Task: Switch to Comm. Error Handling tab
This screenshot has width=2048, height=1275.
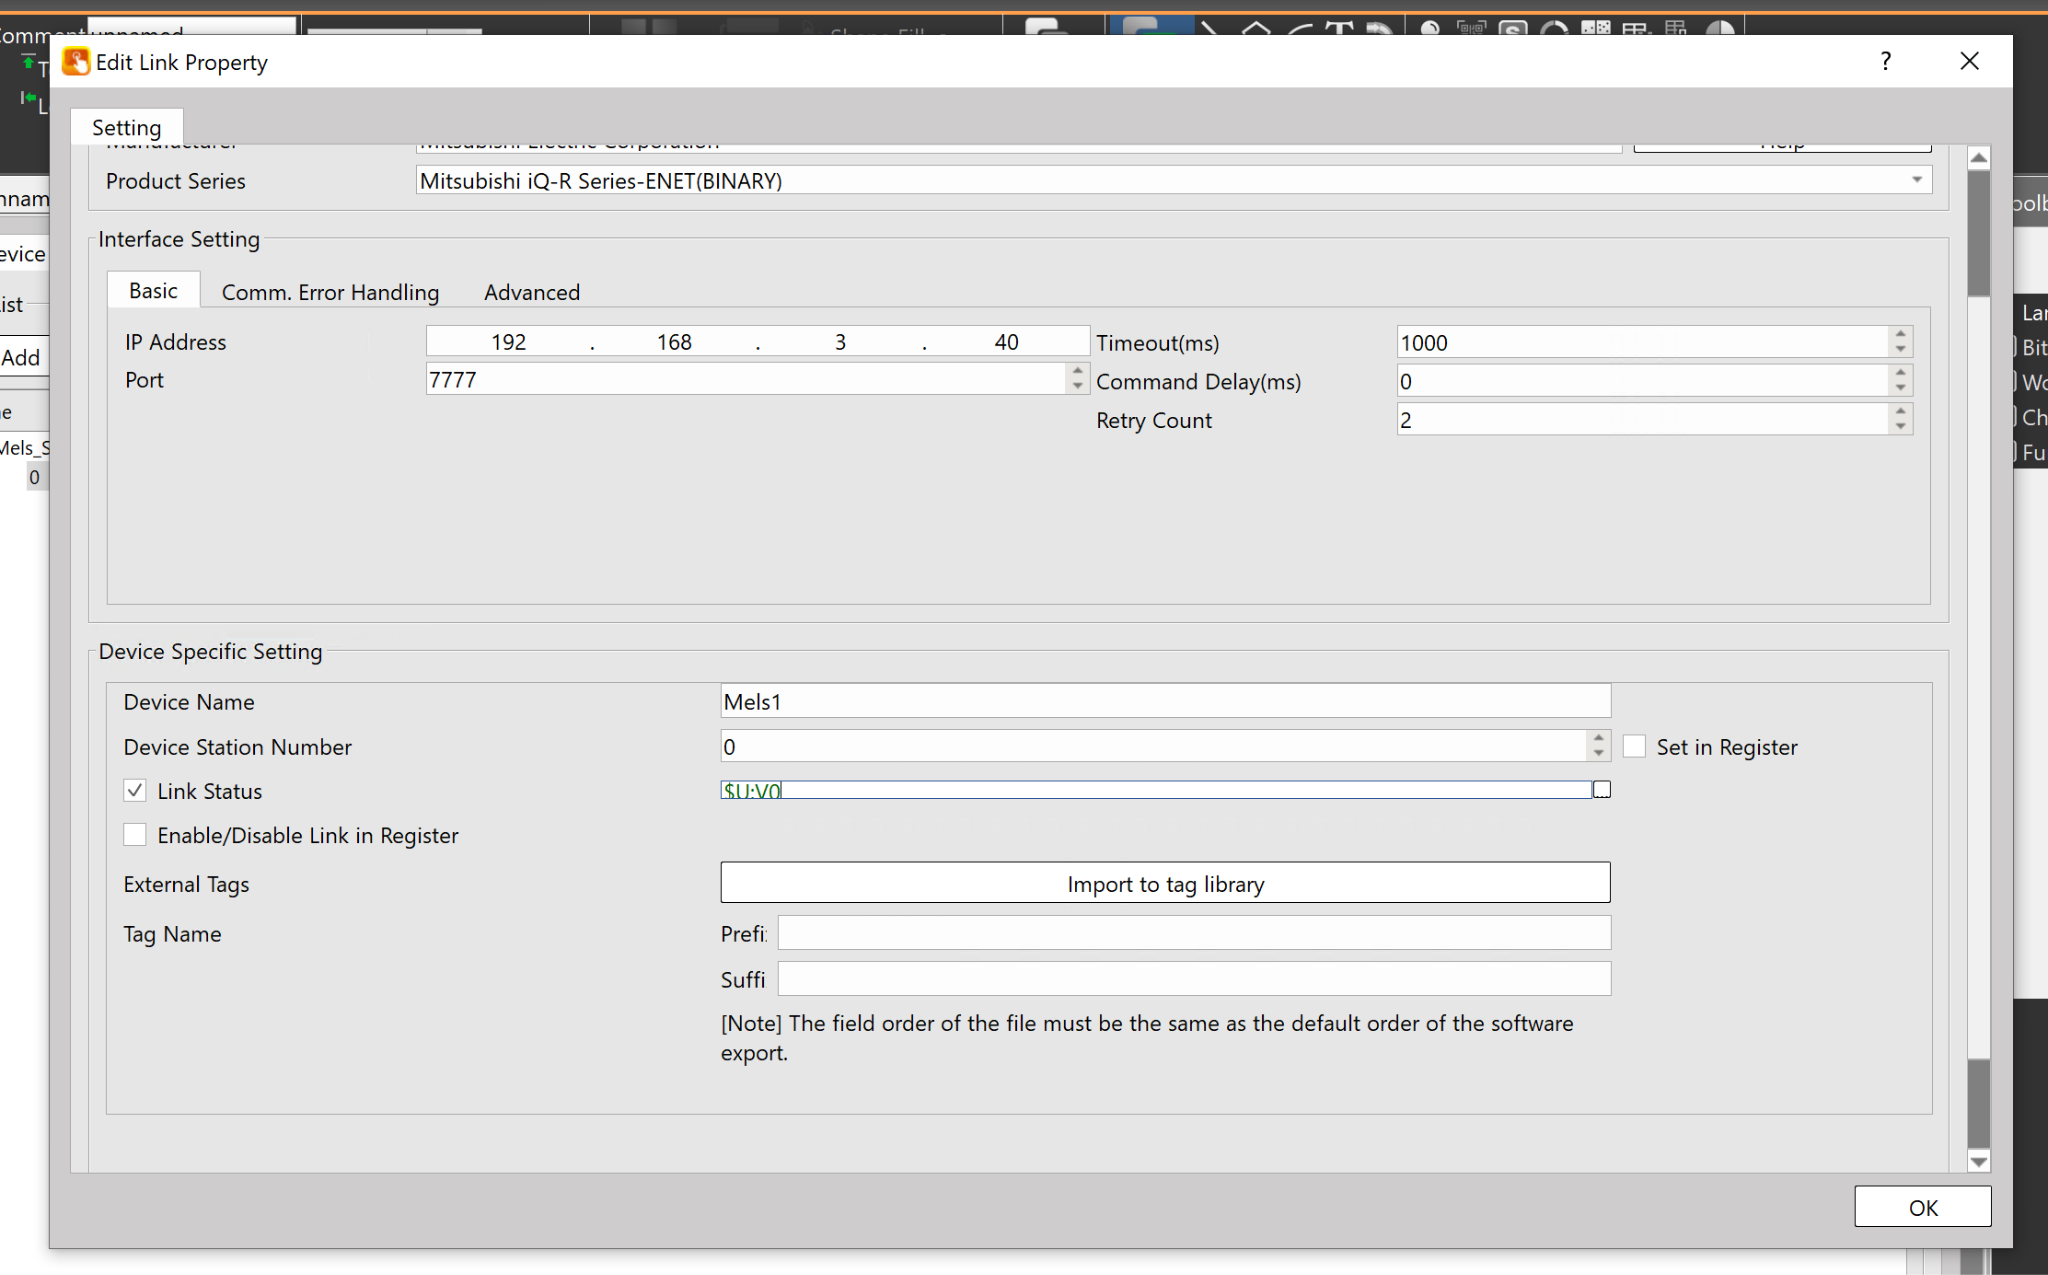Action: (x=330, y=292)
